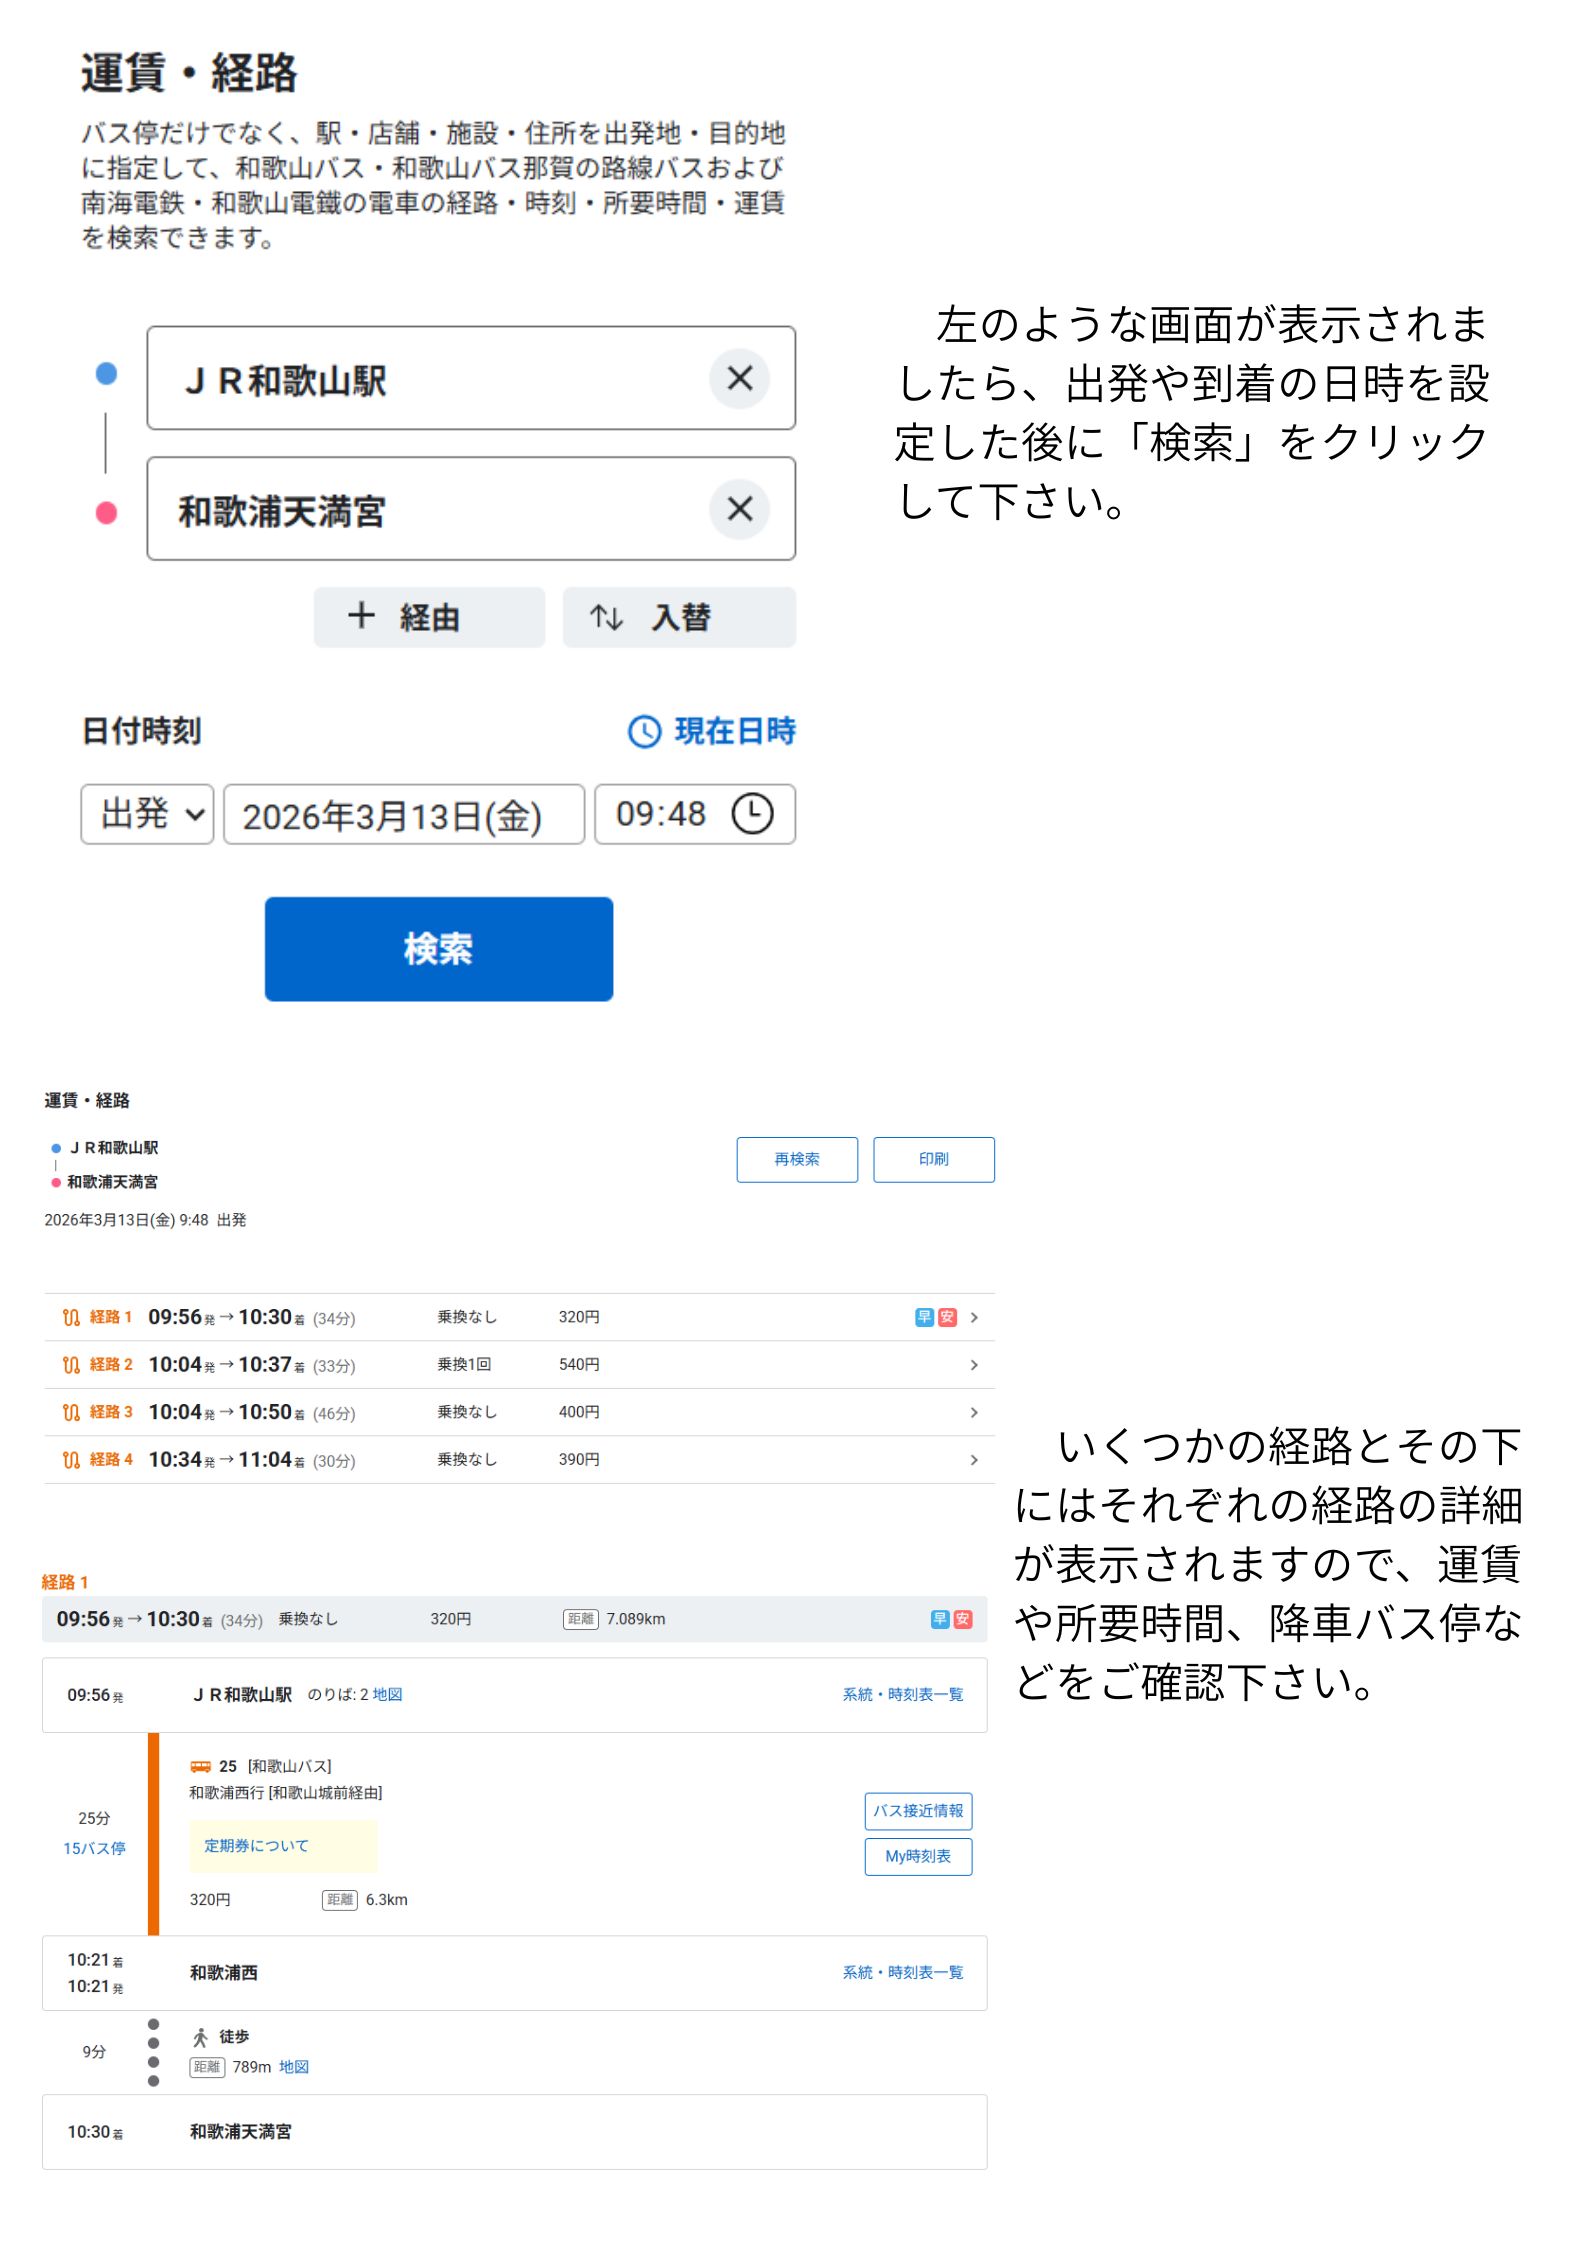Click the clock icon in time field
The height and width of the screenshot is (2245, 1587).
pos(752,814)
